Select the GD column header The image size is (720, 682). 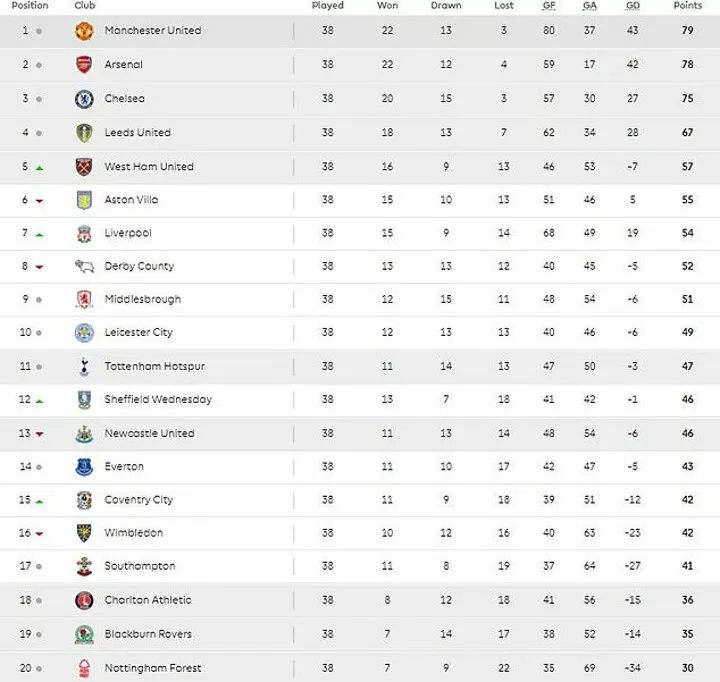coord(633,6)
